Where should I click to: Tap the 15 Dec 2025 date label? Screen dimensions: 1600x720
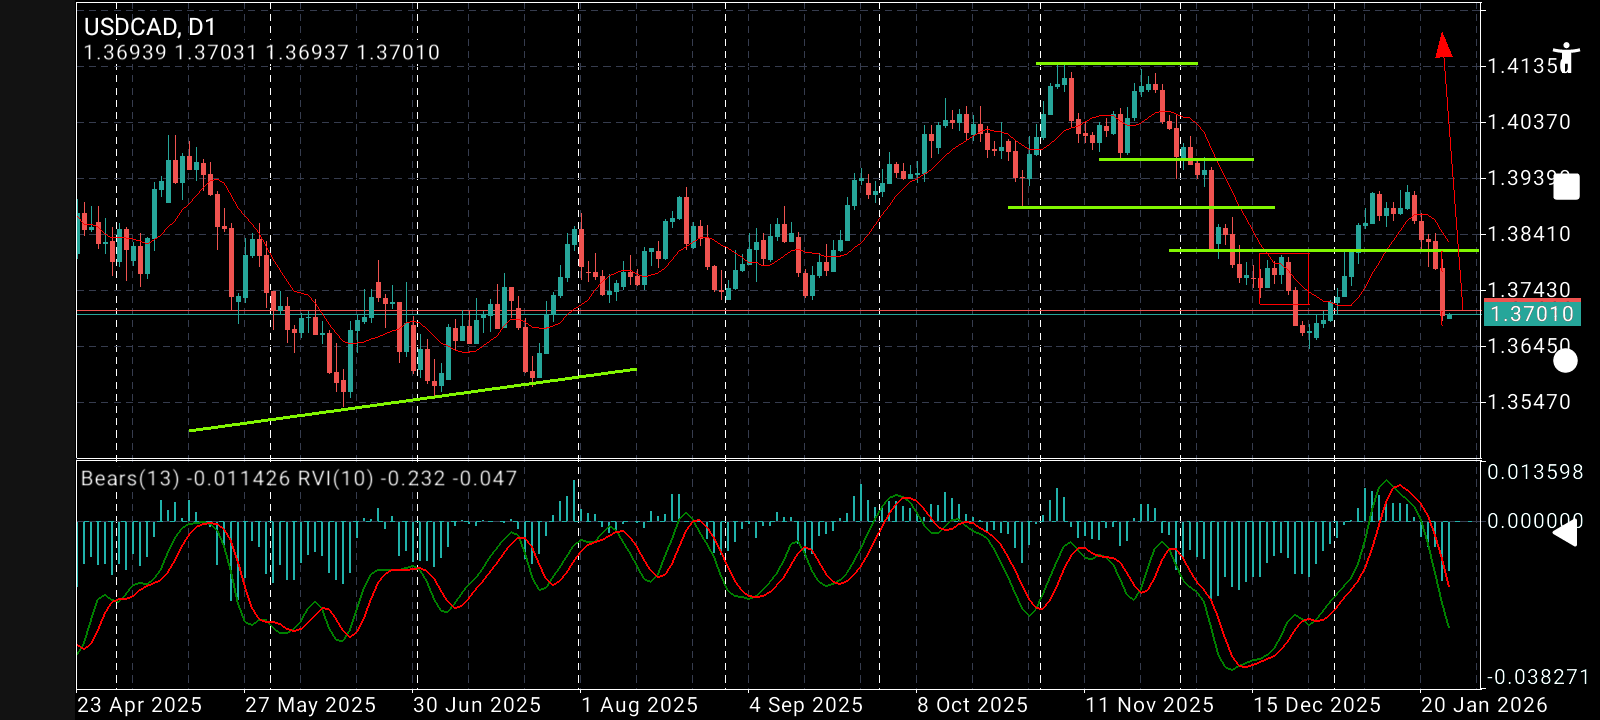tap(1317, 705)
